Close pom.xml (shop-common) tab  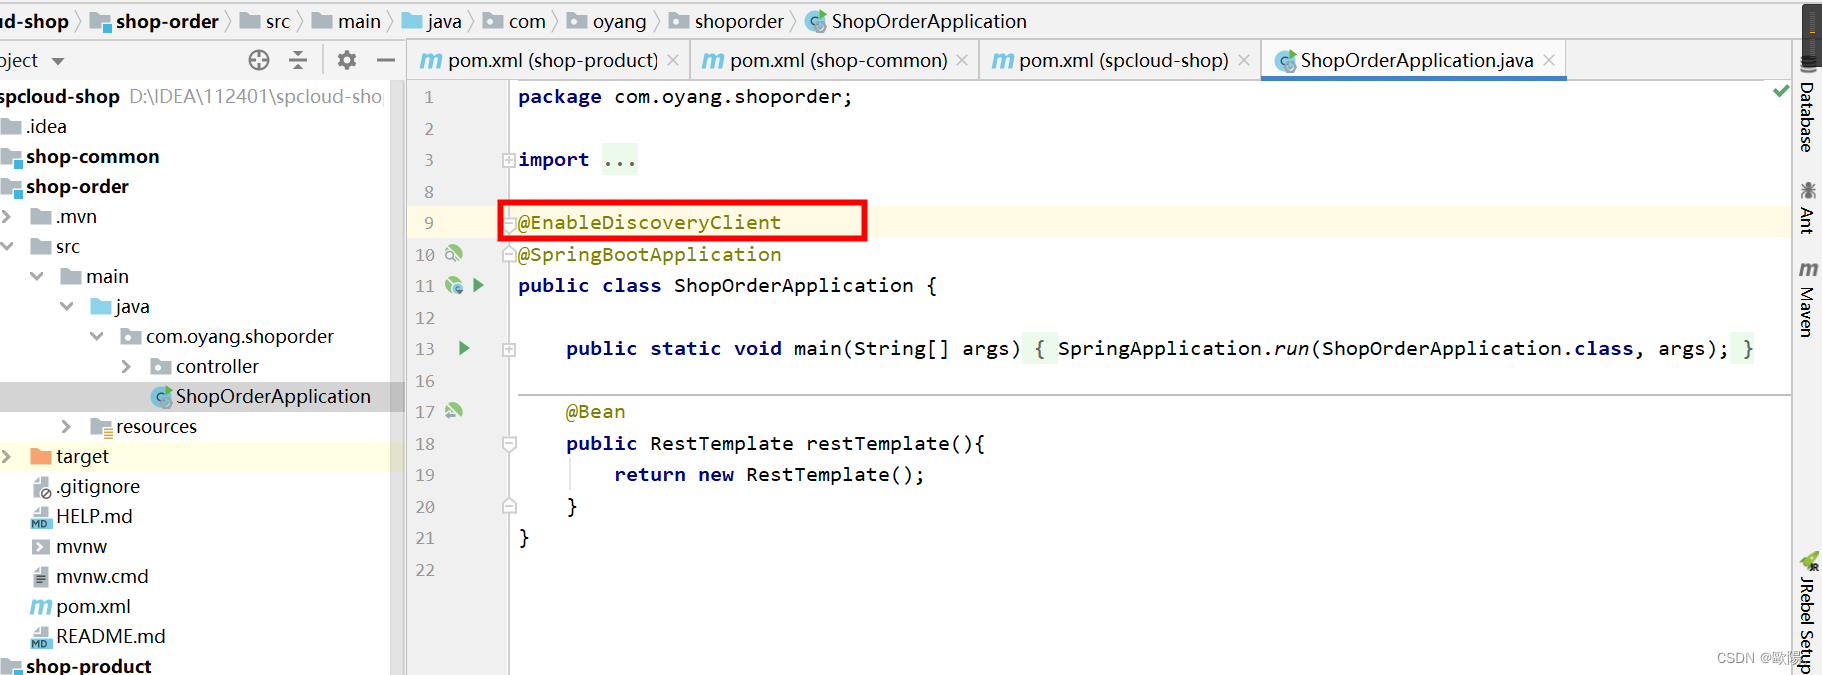click(962, 60)
